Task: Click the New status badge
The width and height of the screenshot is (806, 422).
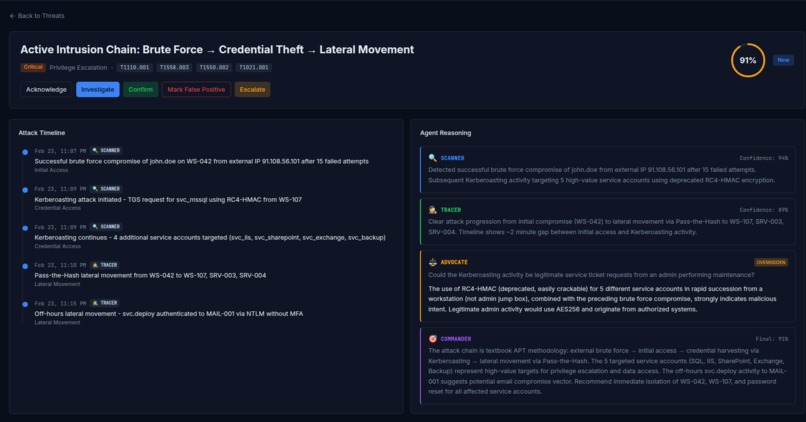Action: [x=783, y=60]
